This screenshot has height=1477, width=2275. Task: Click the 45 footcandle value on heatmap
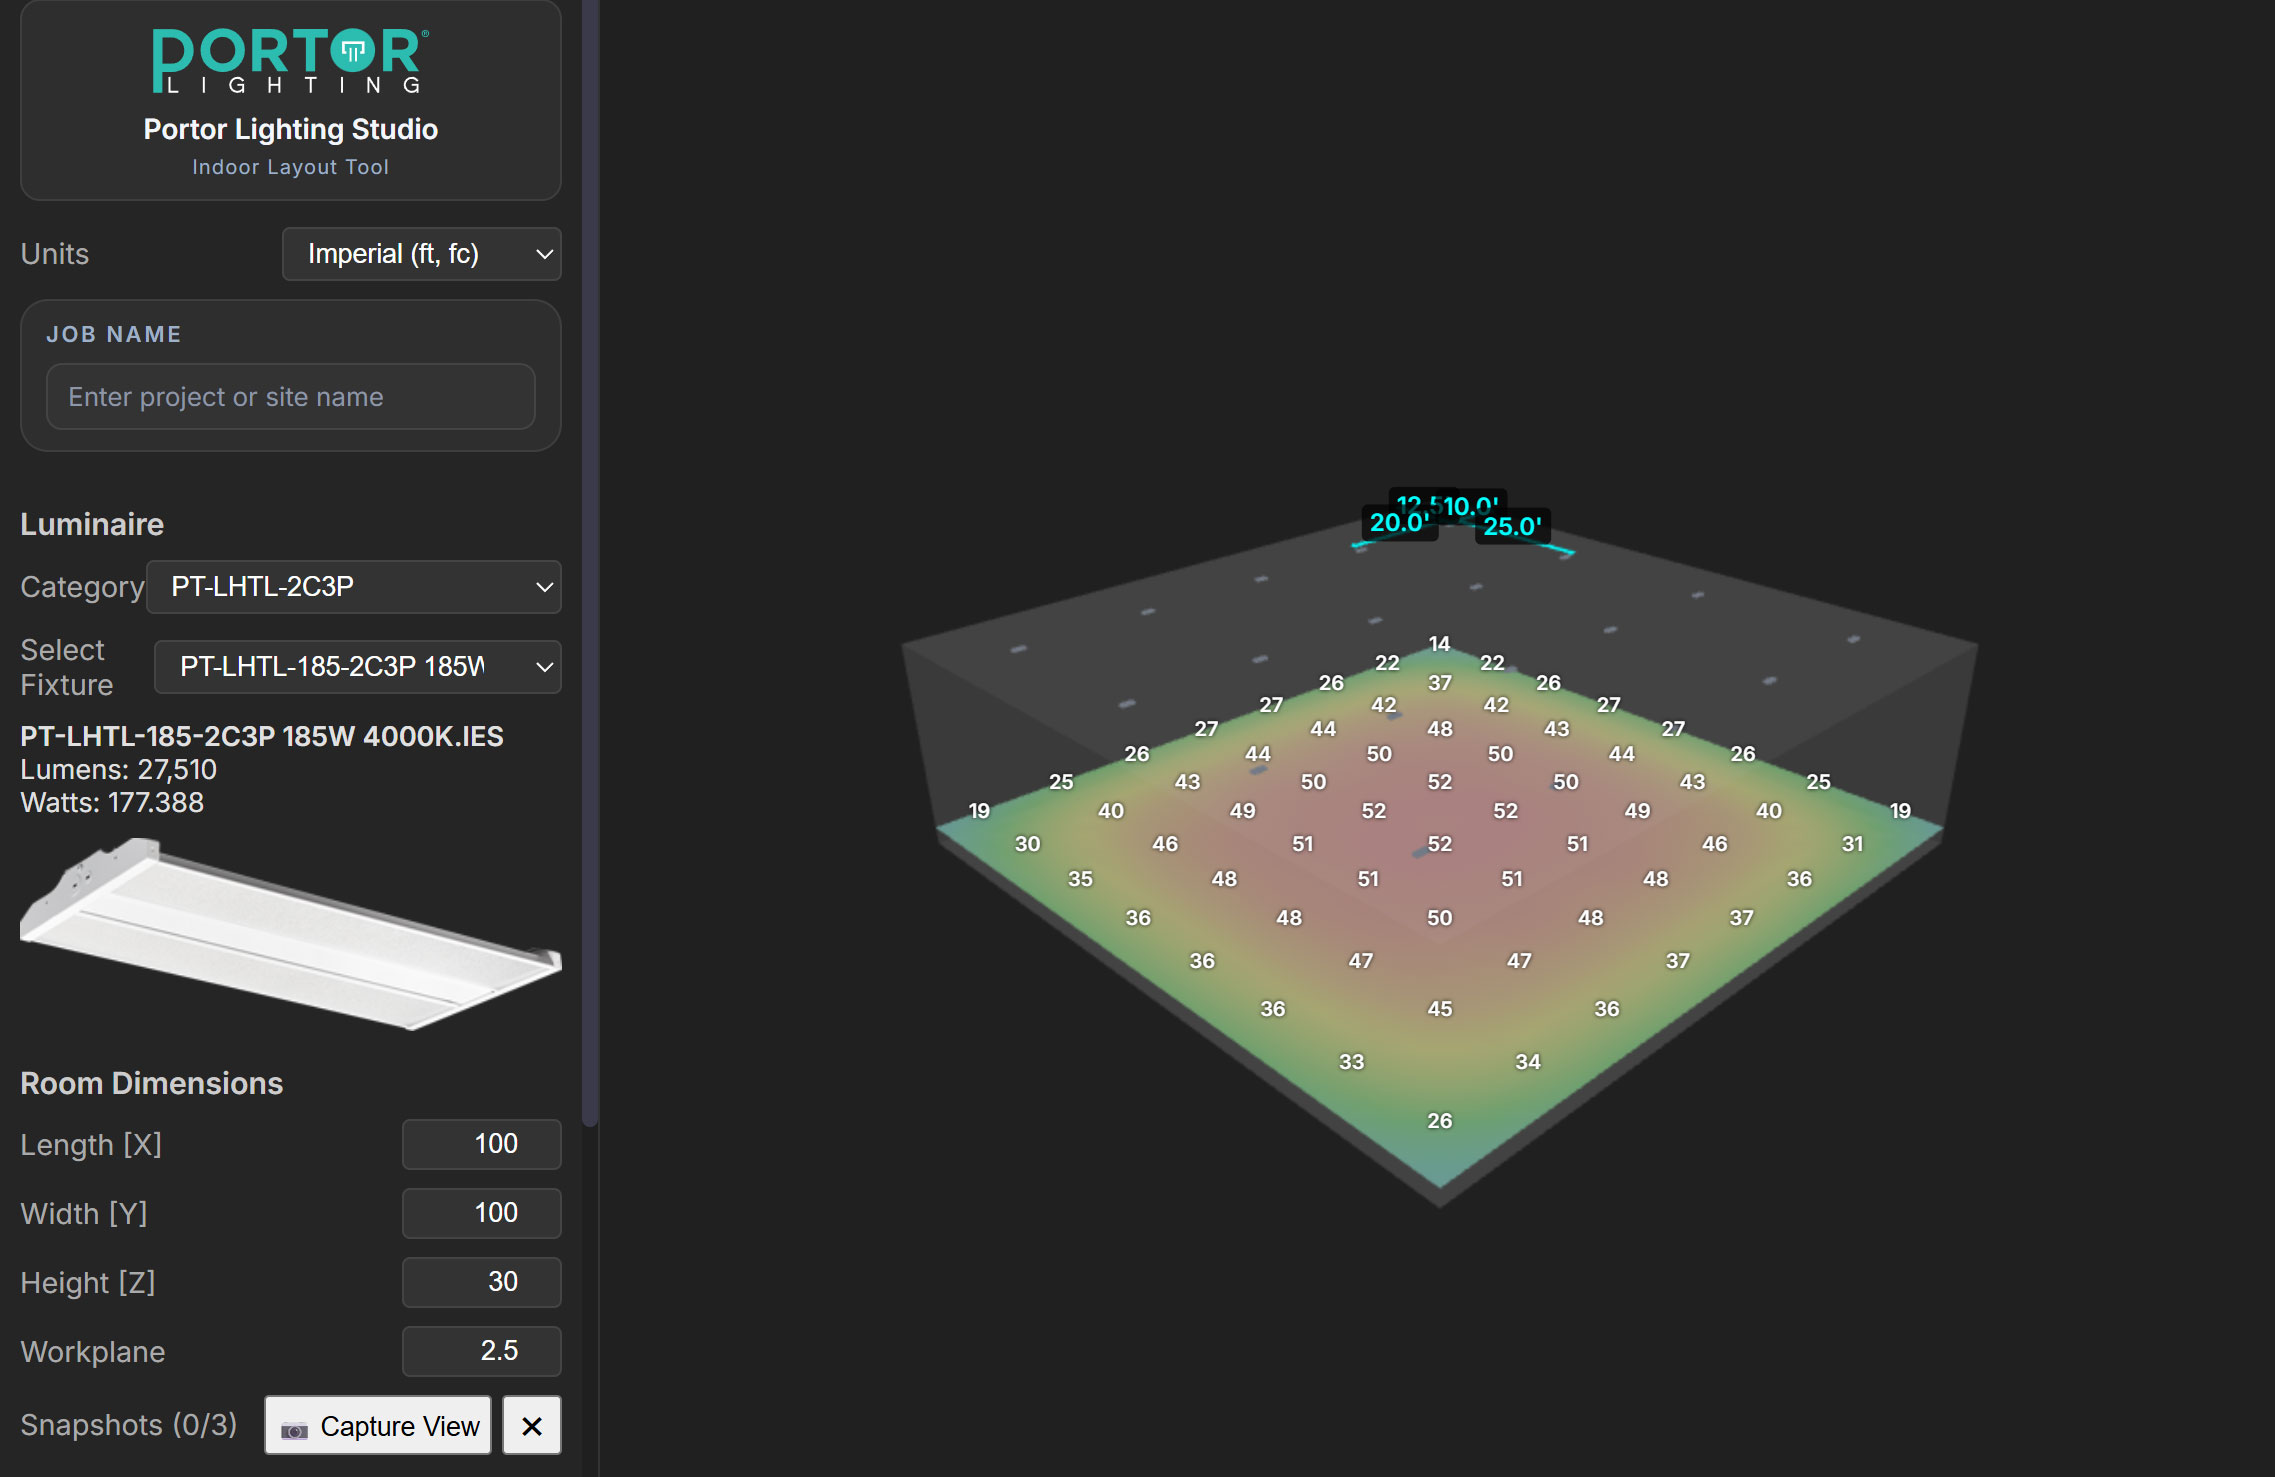coord(1439,1009)
